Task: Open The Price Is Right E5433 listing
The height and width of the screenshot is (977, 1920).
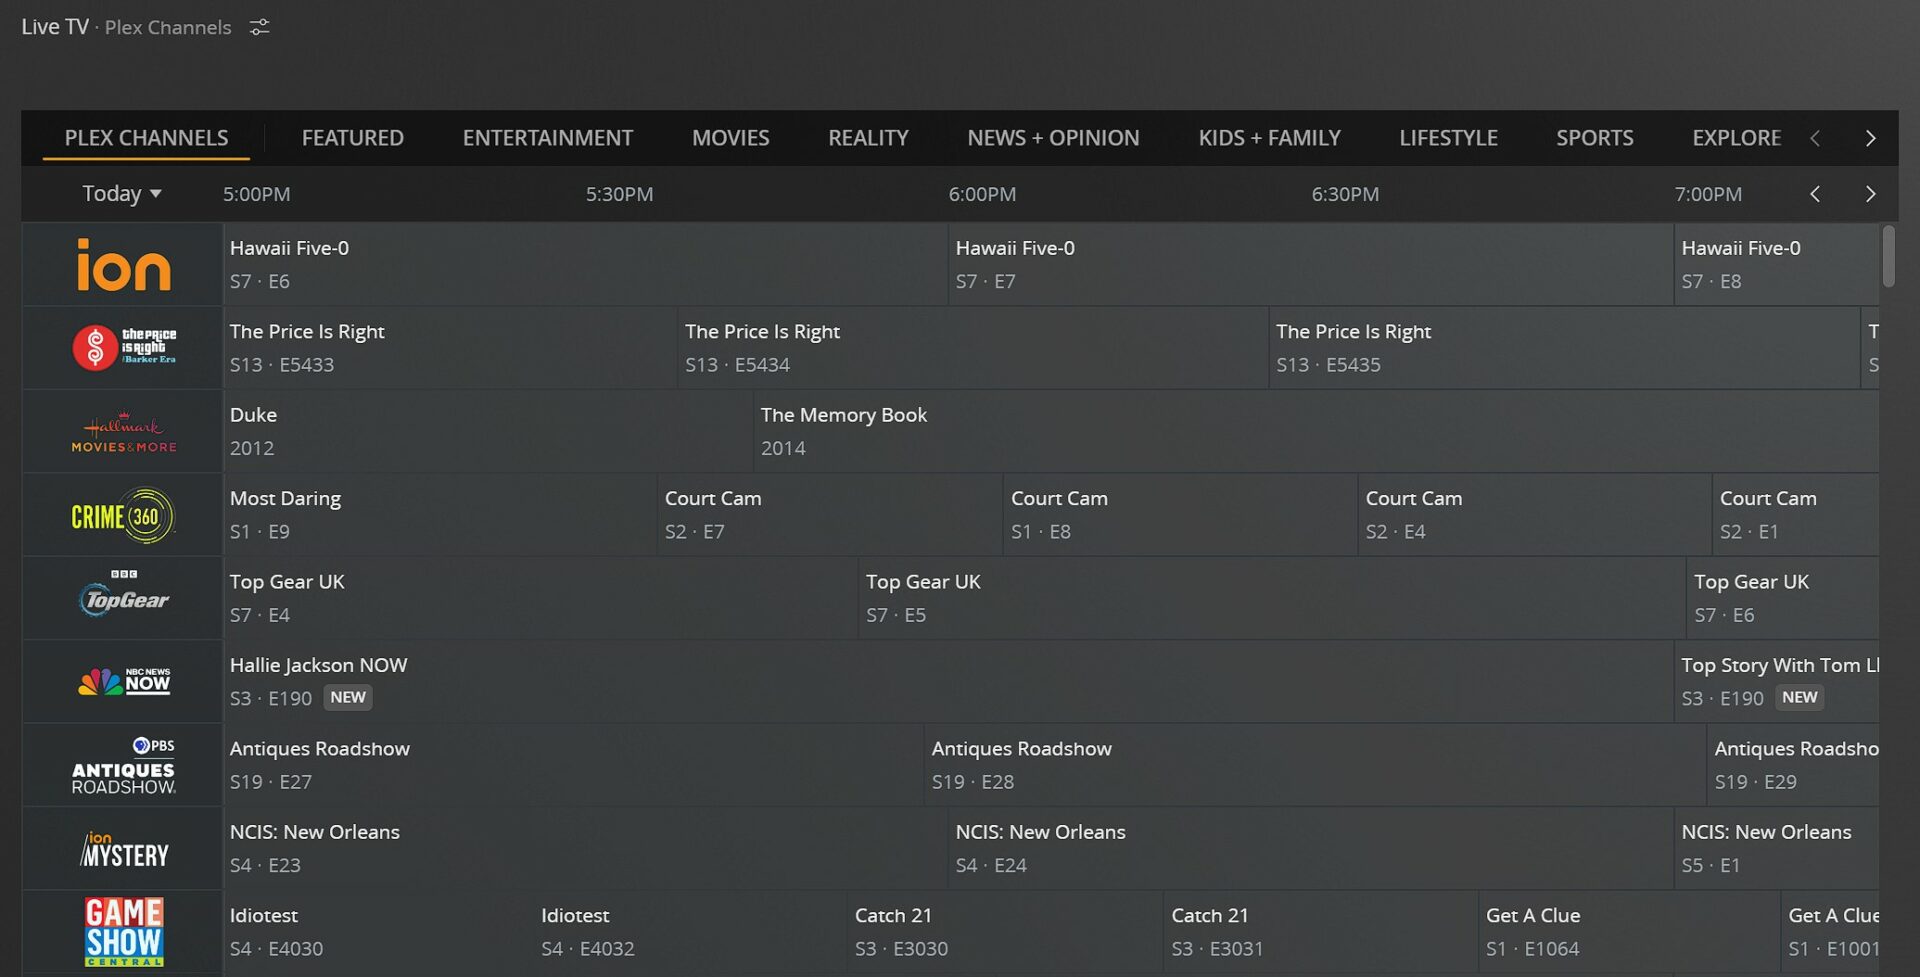Action: coord(450,348)
